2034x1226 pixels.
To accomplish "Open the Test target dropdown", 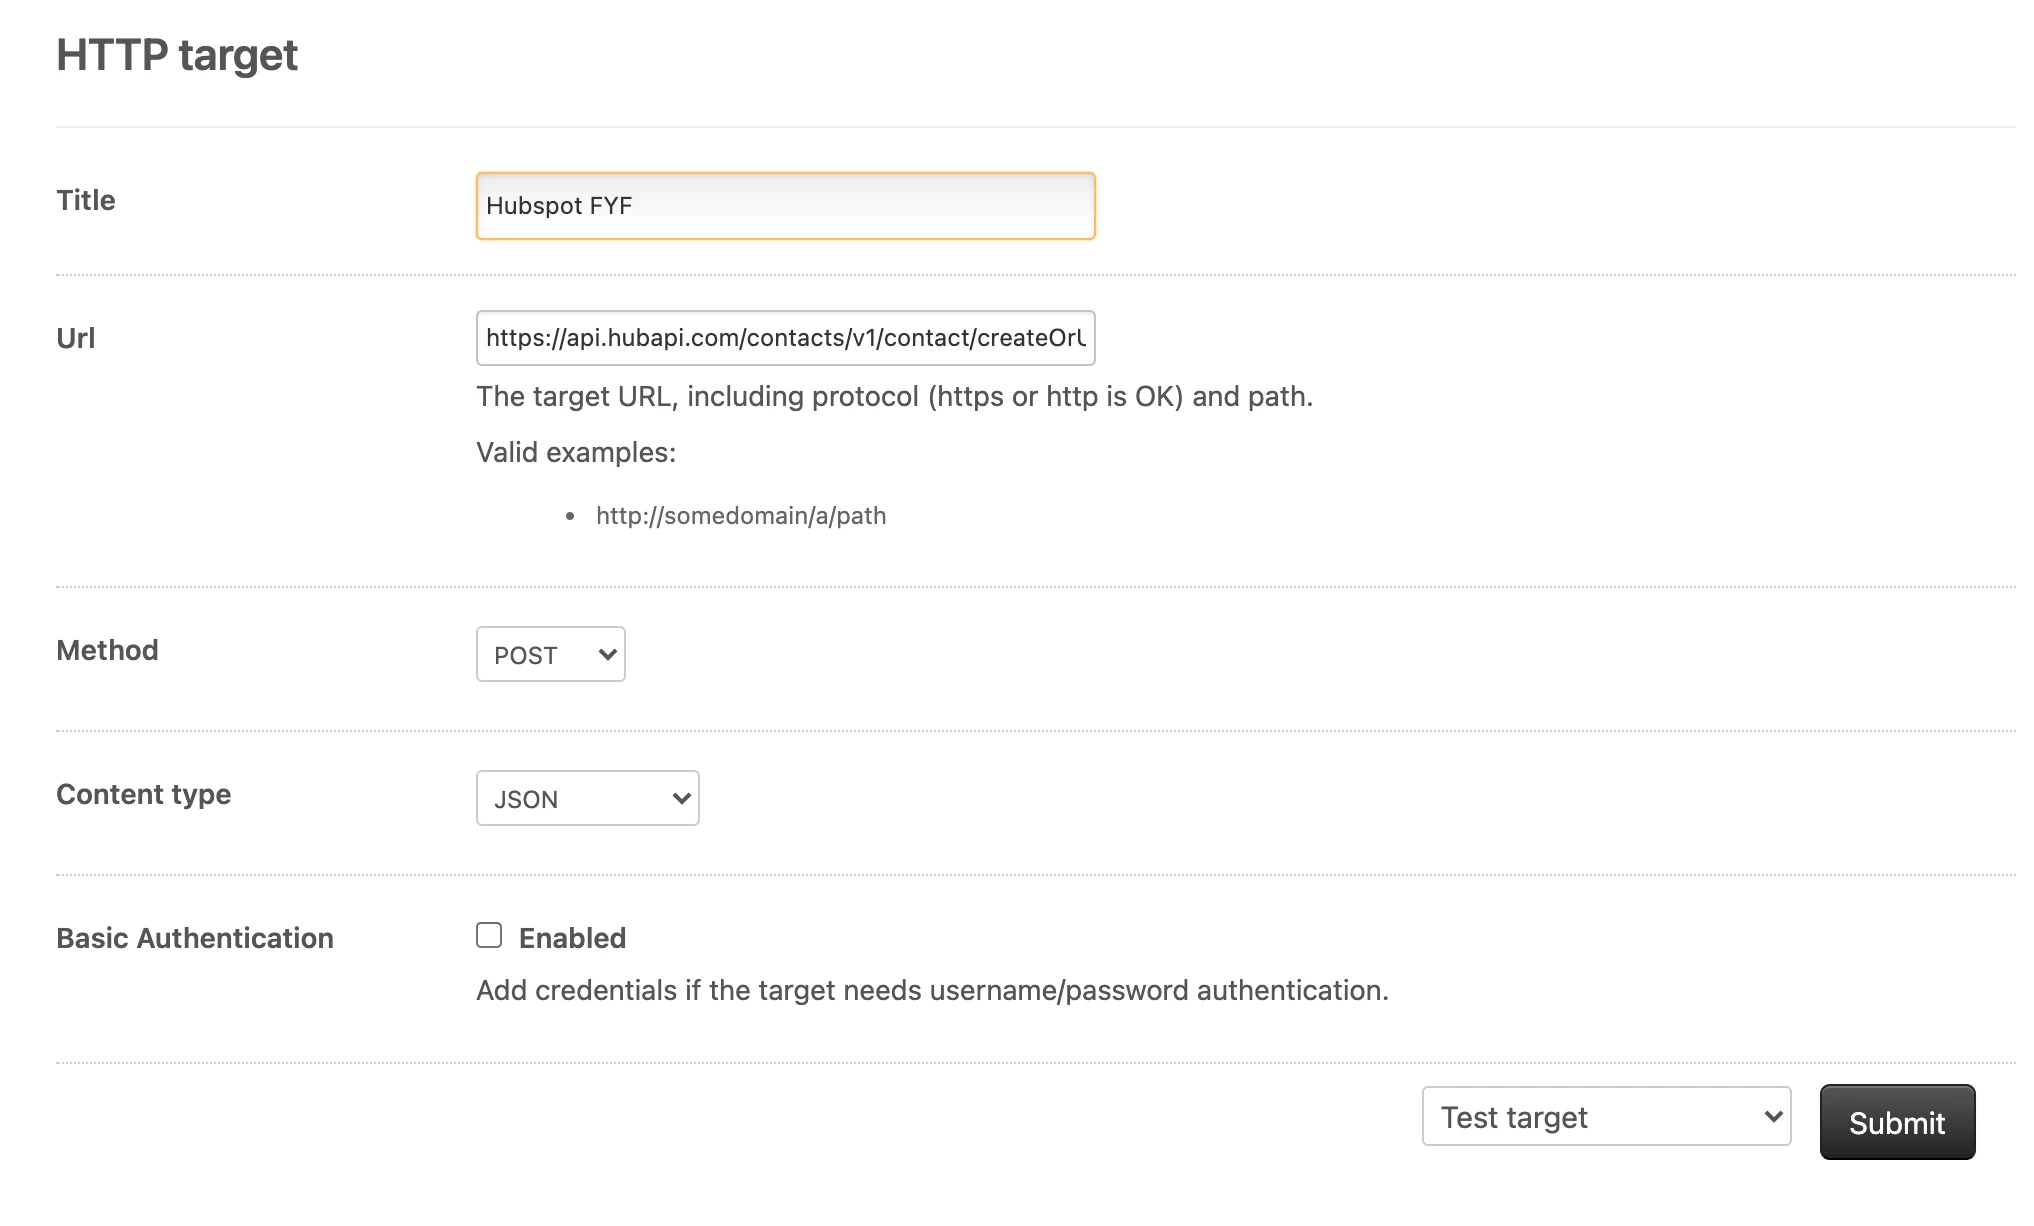I will point(1605,1116).
